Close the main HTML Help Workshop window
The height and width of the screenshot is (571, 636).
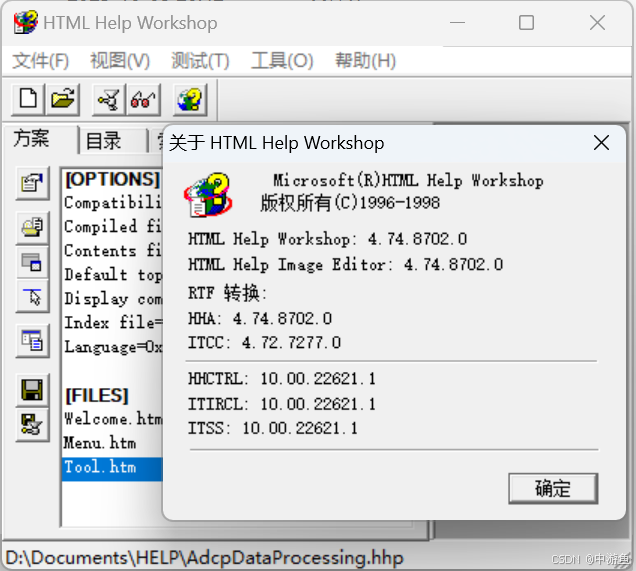(x=597, y=23)
